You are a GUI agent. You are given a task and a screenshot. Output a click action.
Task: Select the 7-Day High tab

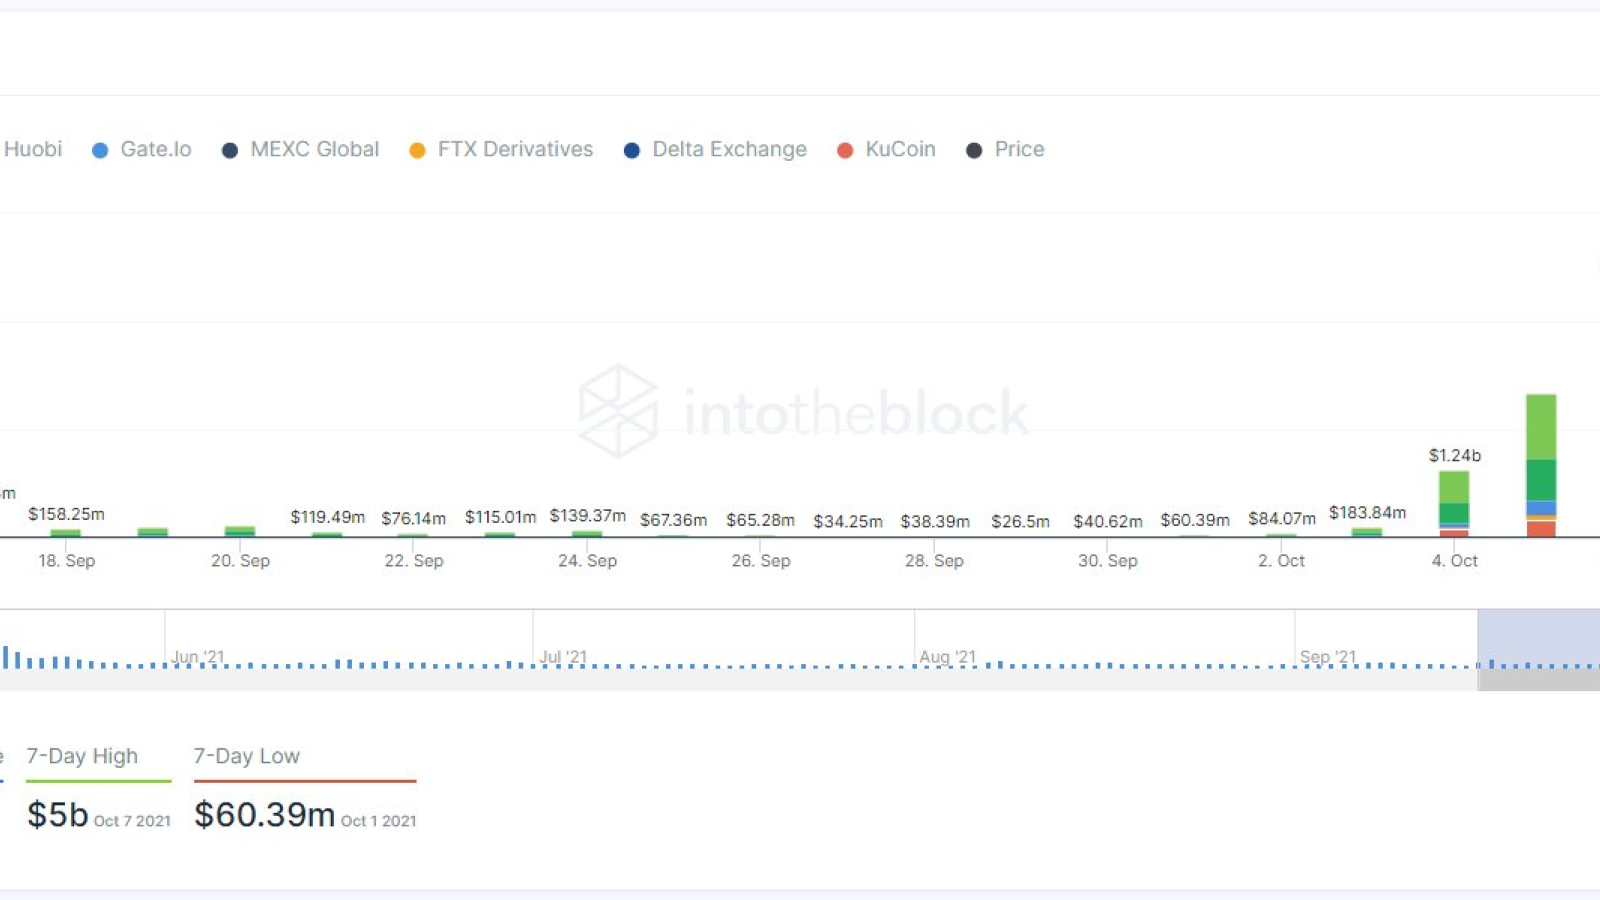82,756
